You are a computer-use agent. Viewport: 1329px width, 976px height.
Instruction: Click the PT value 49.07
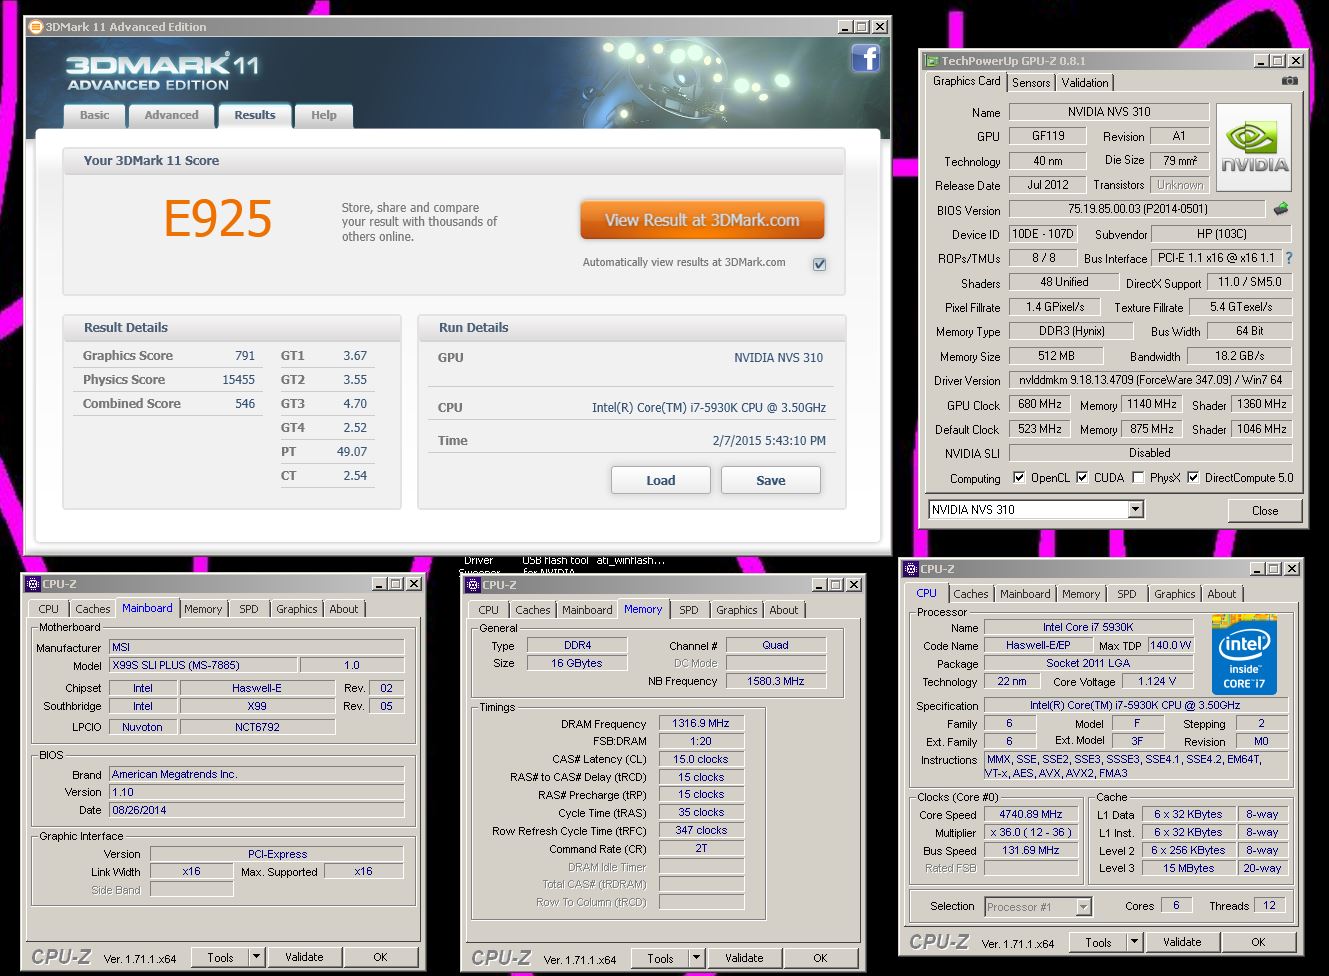point(351,452)
